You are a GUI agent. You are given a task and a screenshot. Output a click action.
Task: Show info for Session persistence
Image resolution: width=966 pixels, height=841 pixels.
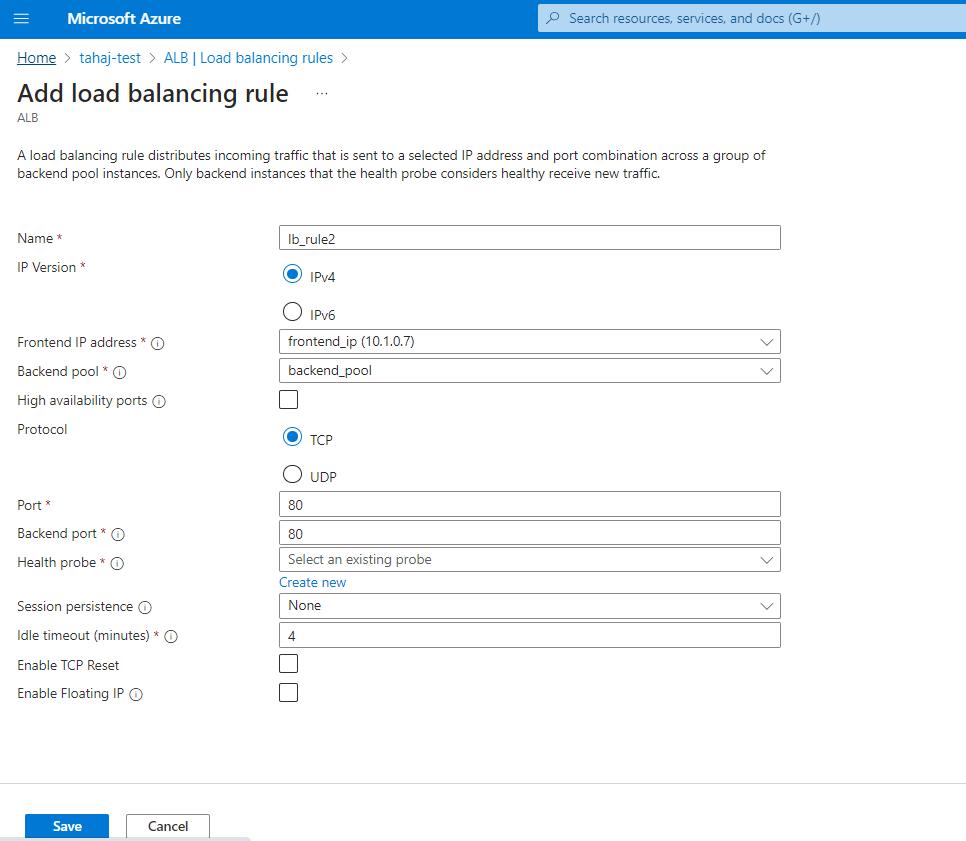pos(145,607)
